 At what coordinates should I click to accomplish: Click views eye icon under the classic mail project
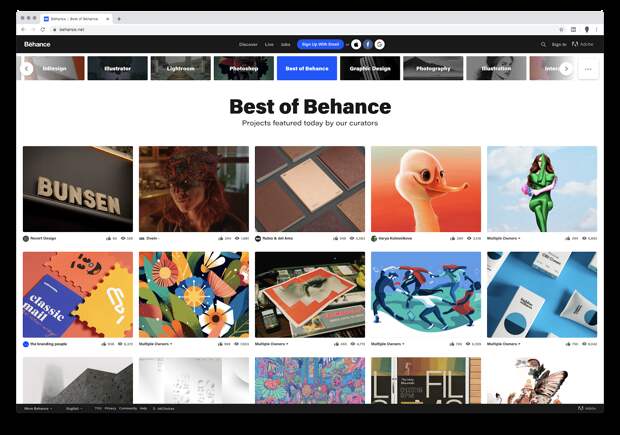point(119,344)
